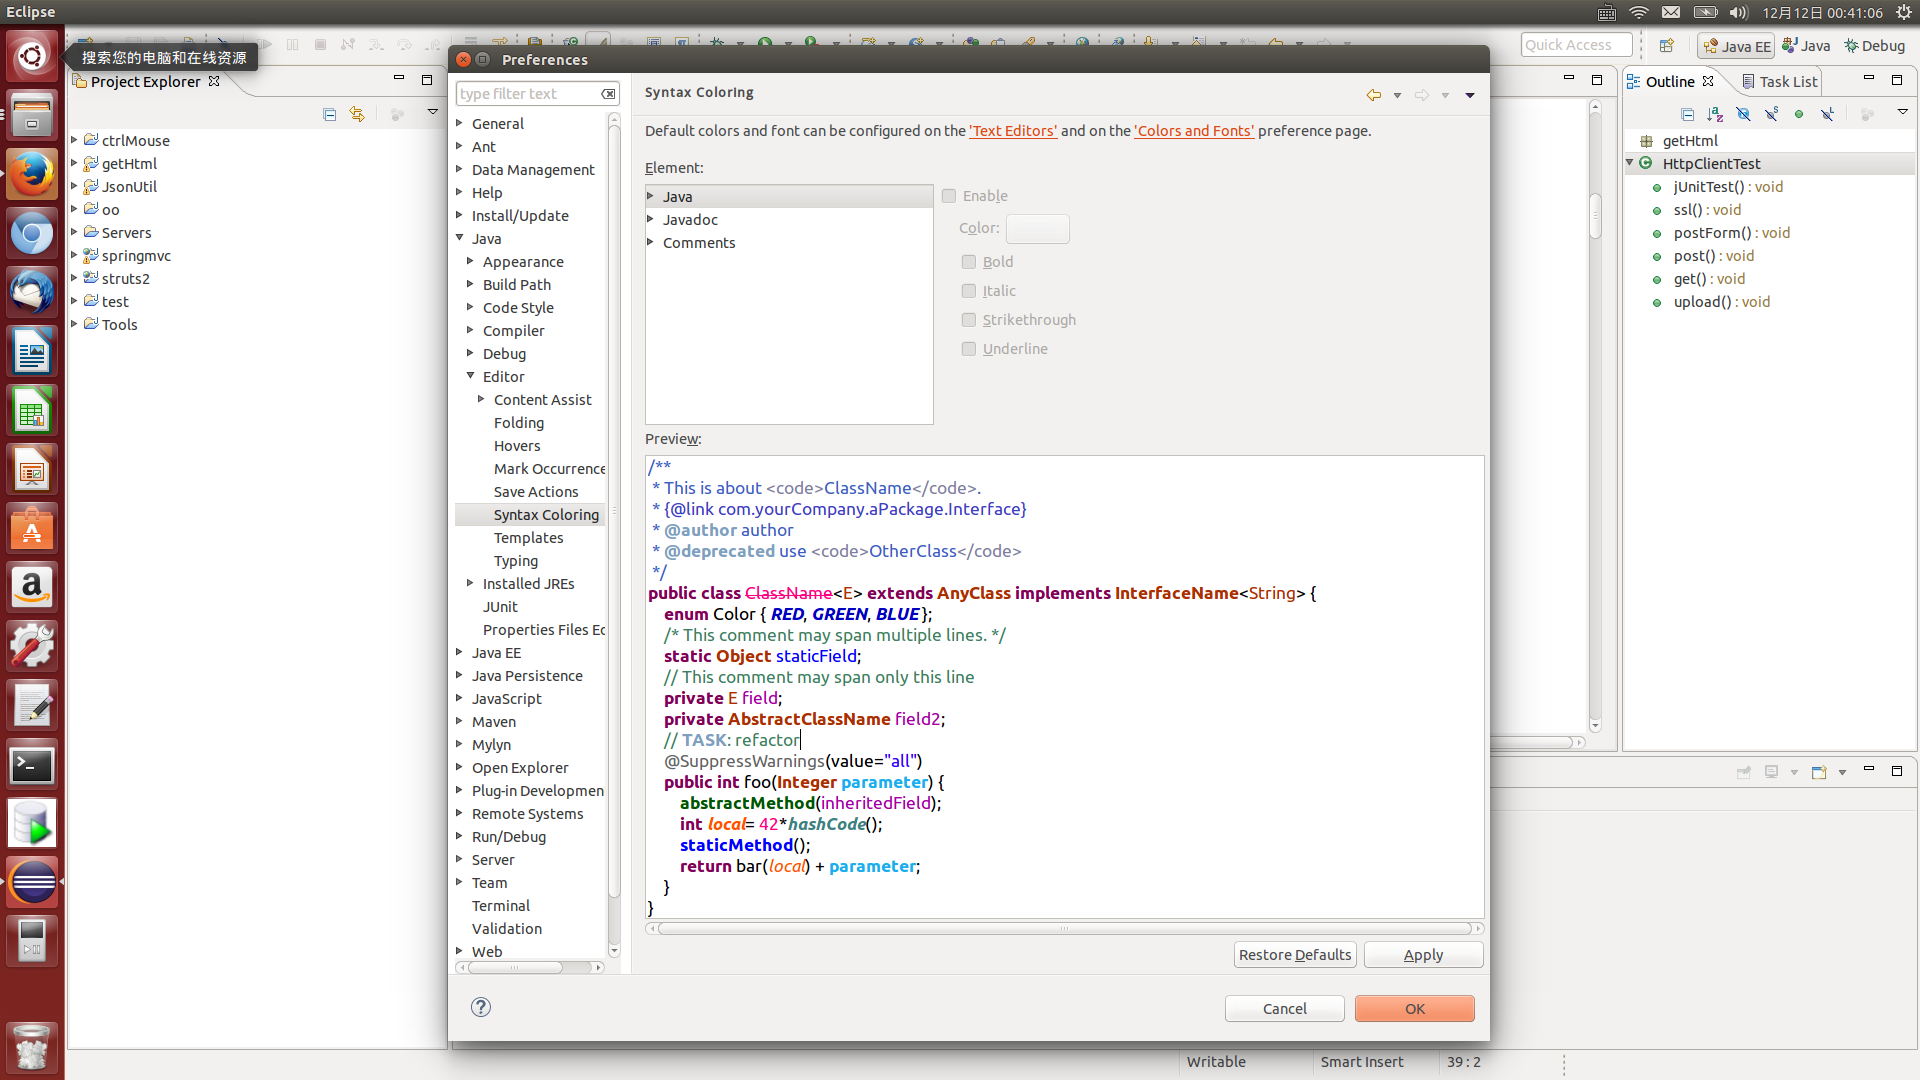
Task: Toggle the Italic checkbox
Action: (969, 291)
